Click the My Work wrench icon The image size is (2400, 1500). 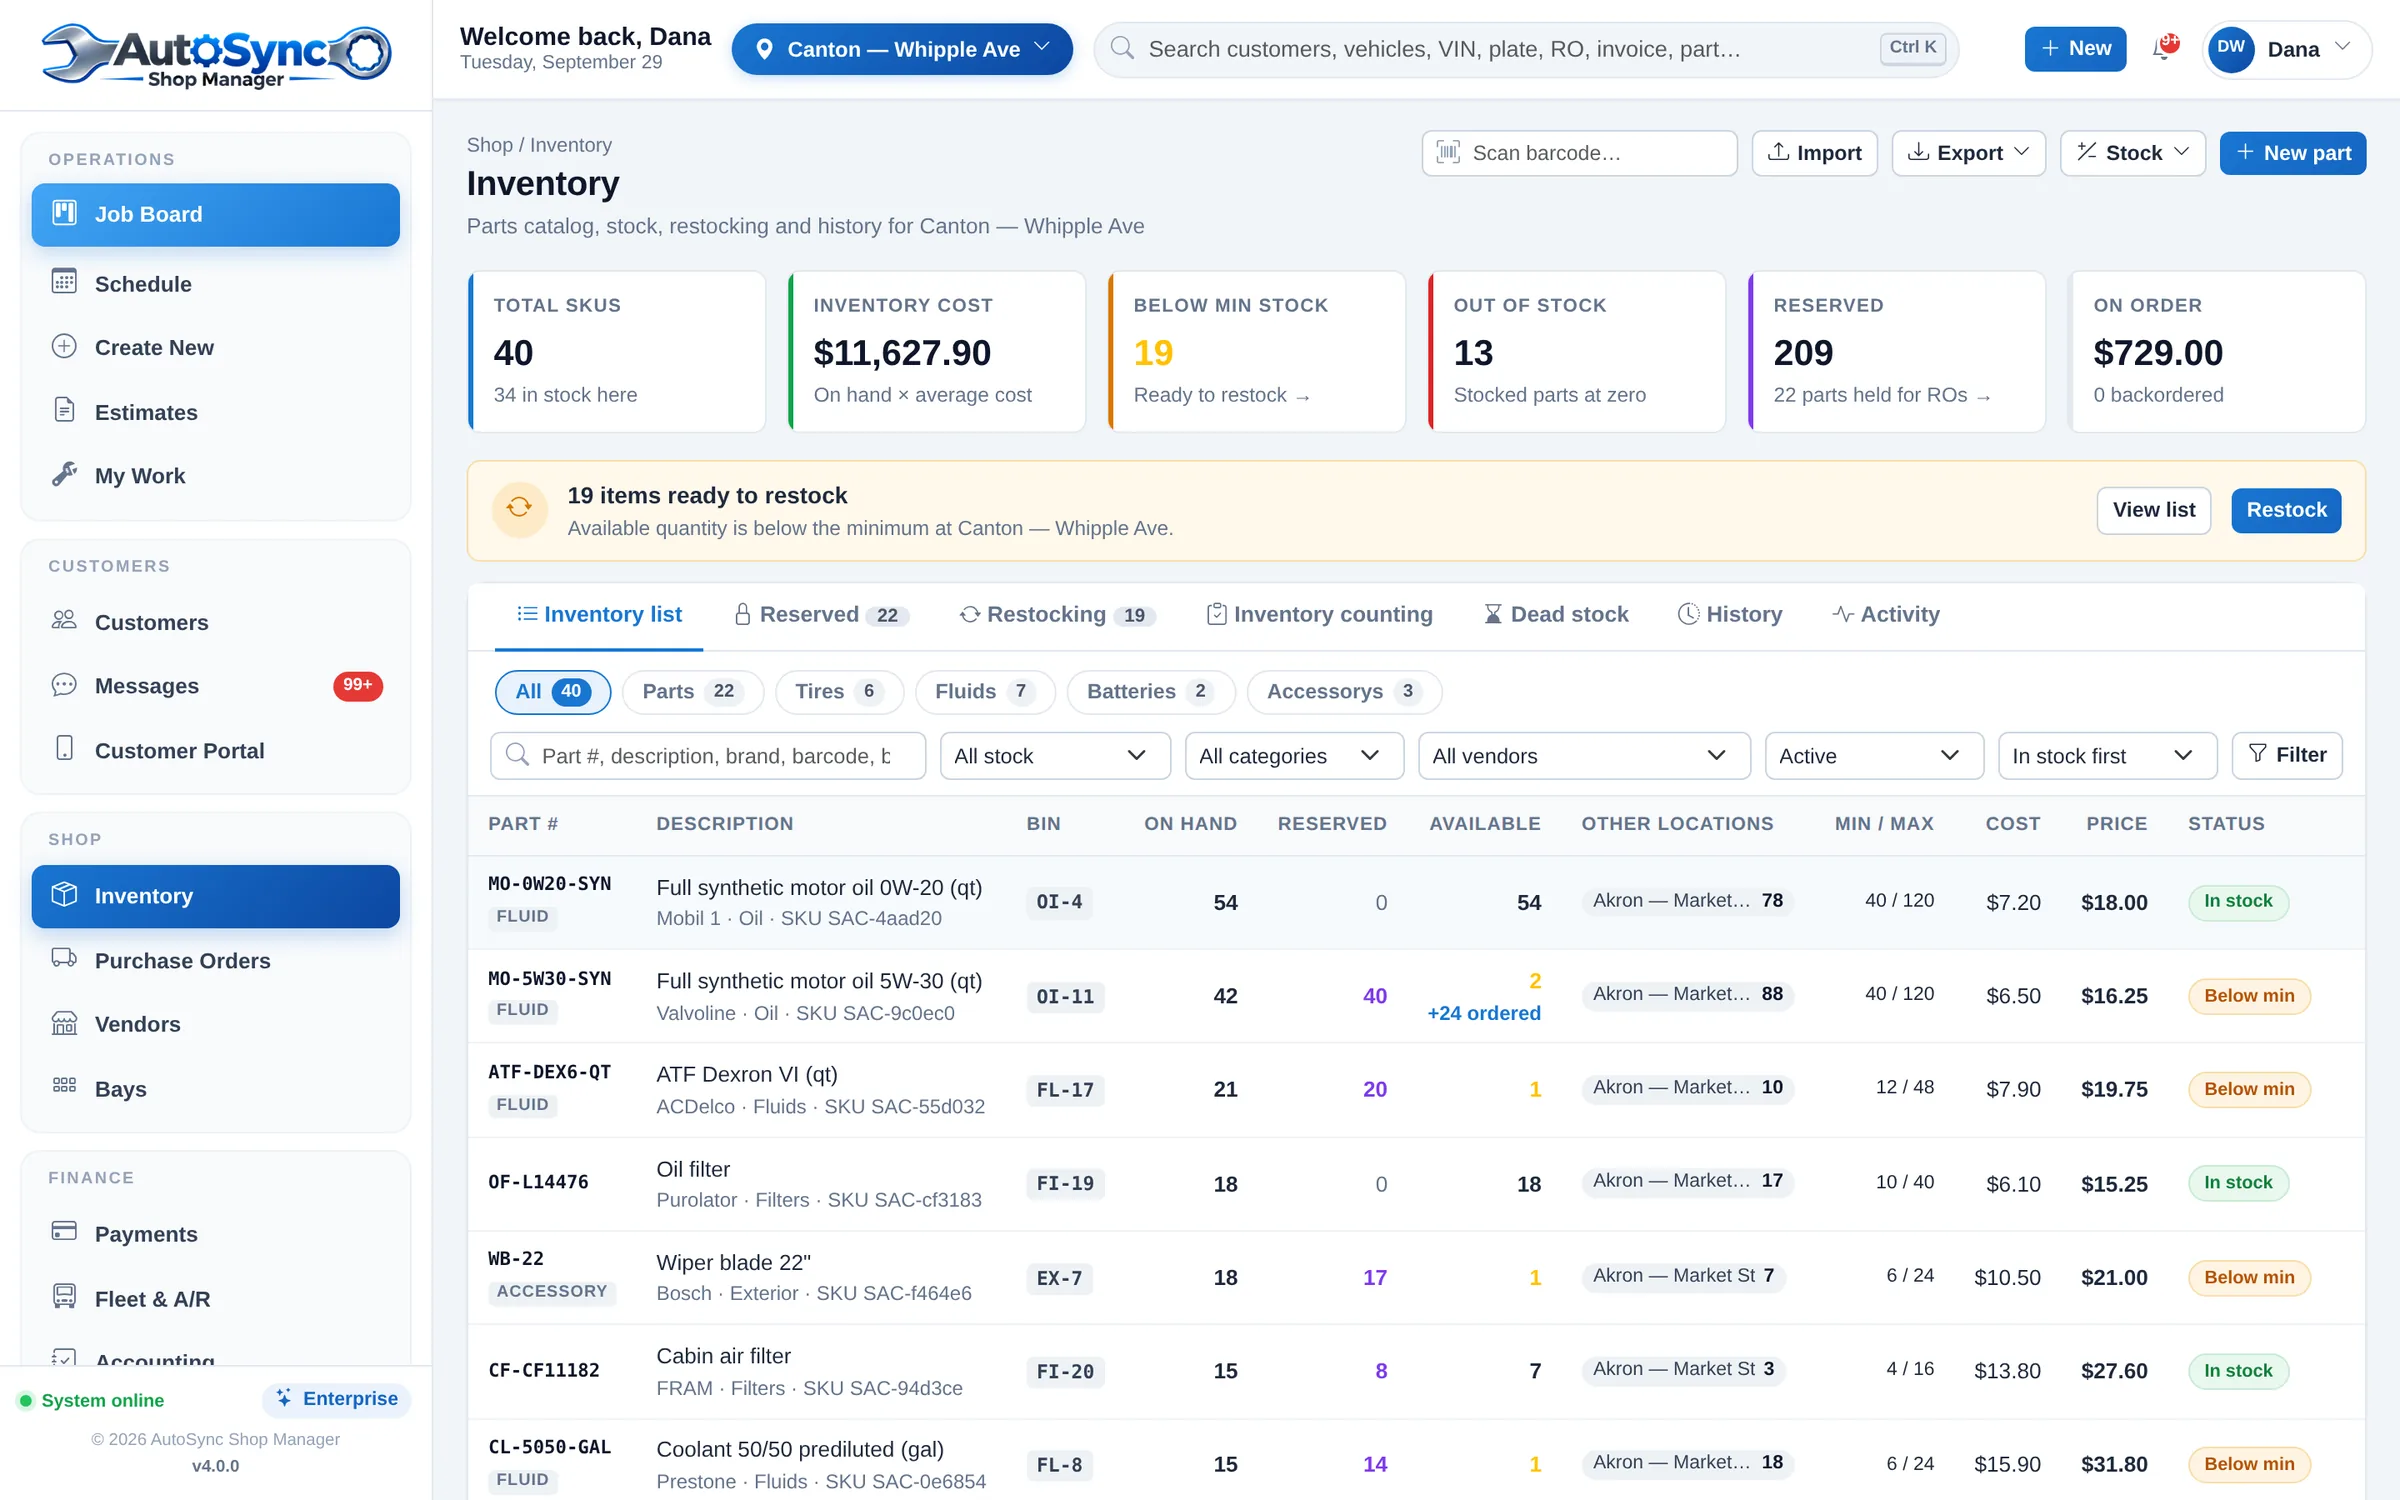64,474
